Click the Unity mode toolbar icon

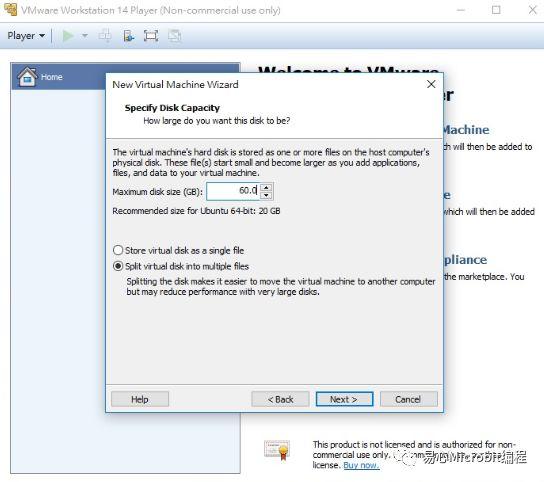point(175,36)
